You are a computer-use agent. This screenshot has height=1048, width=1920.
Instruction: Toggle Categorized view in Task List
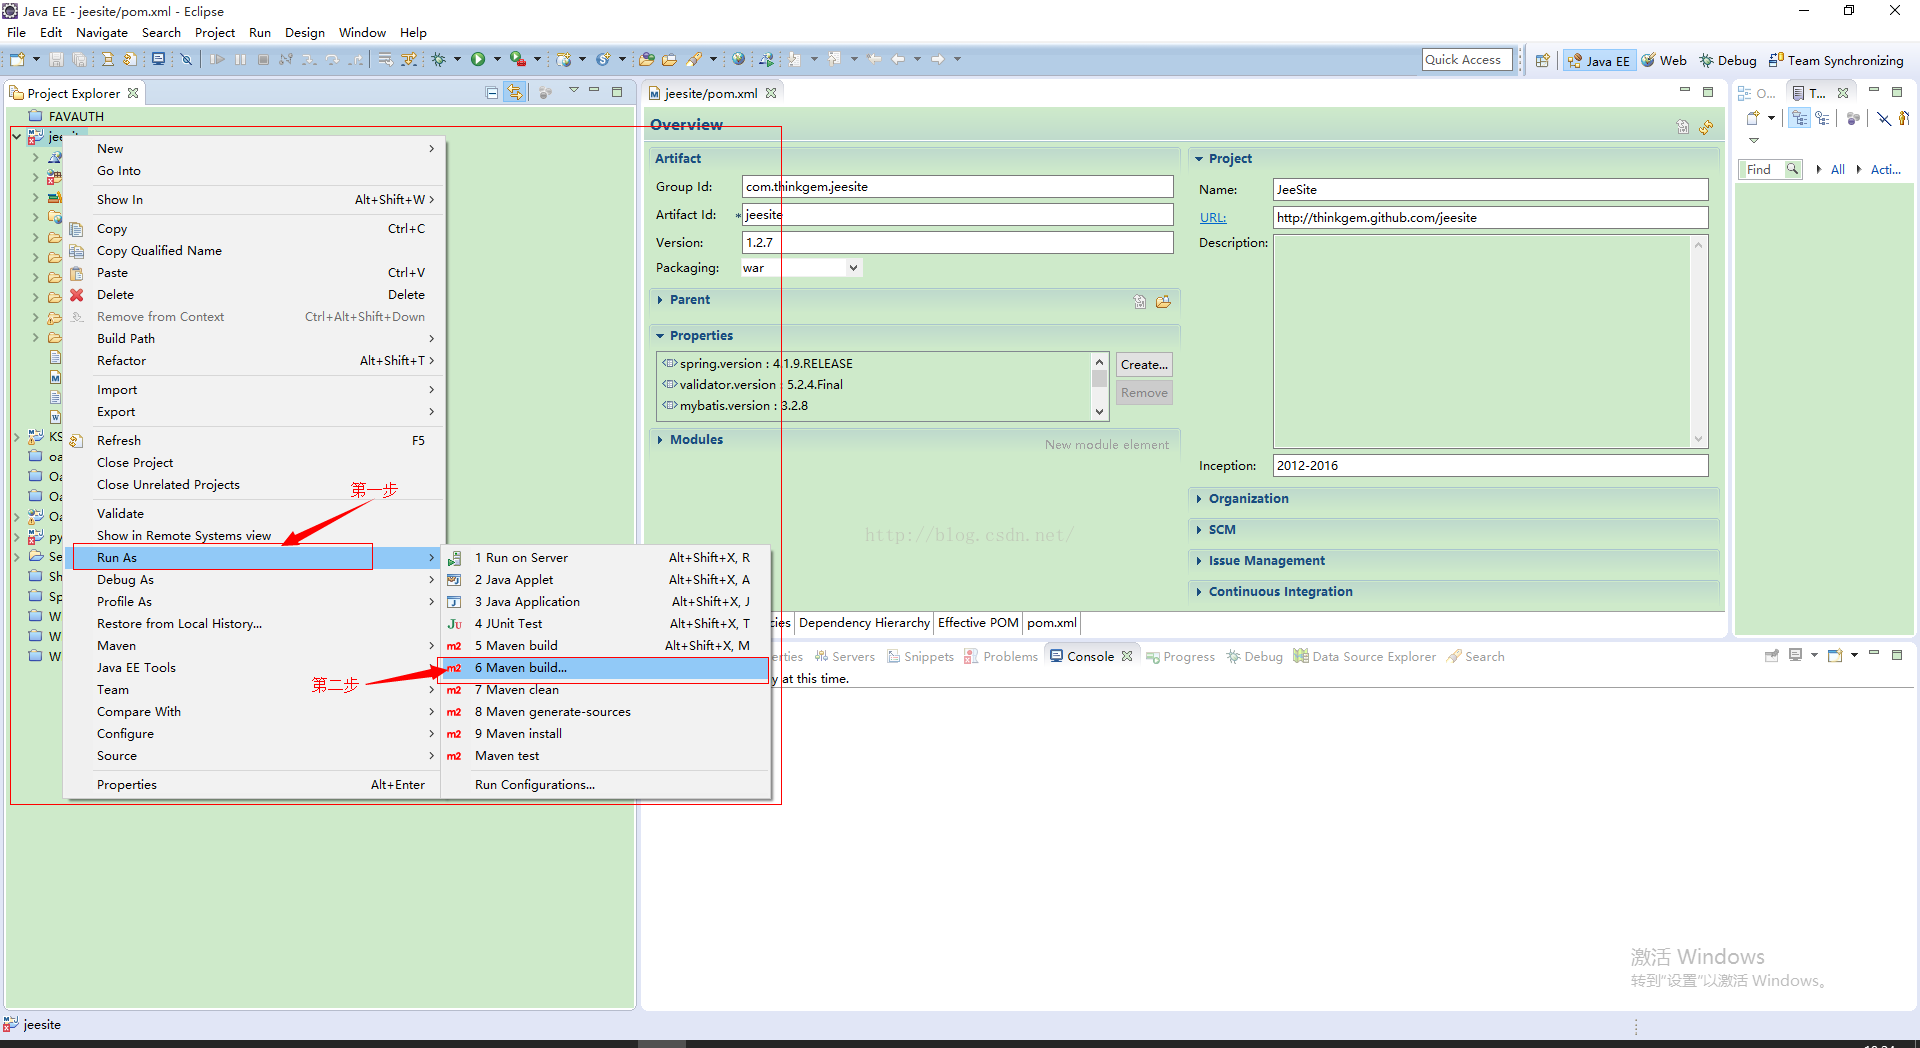pos(1800,118)
